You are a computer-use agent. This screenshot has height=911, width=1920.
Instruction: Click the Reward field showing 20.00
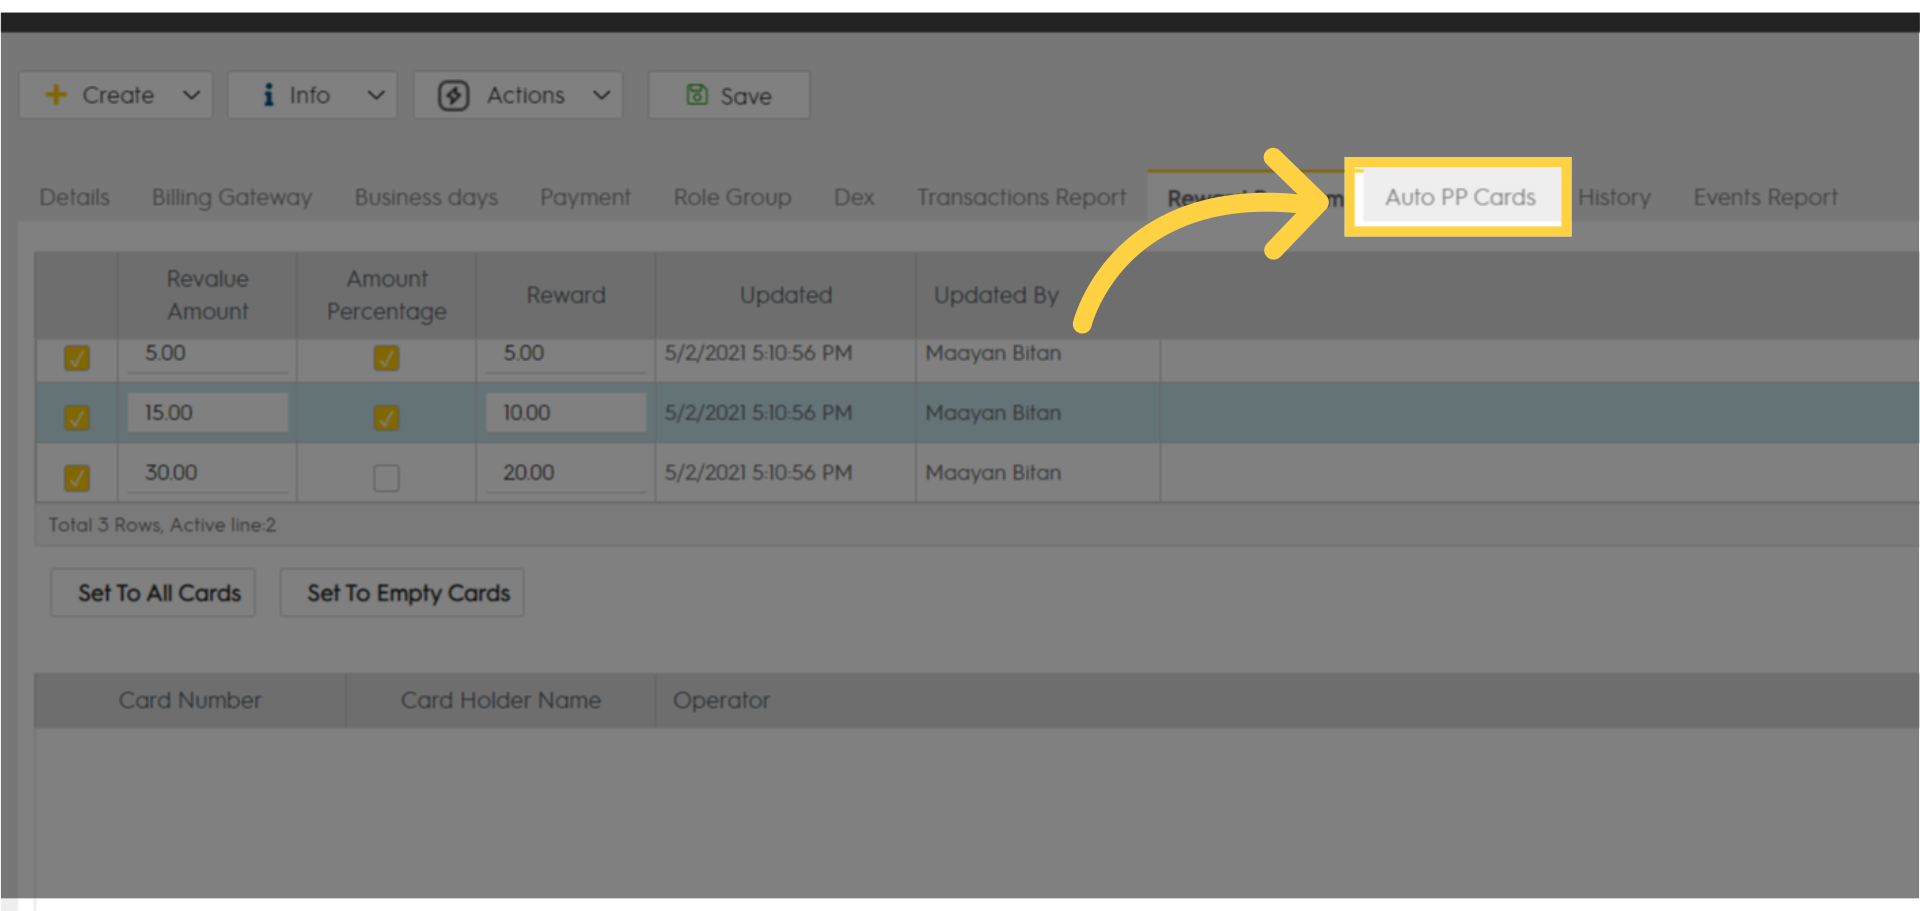click(x=566, y=473)
